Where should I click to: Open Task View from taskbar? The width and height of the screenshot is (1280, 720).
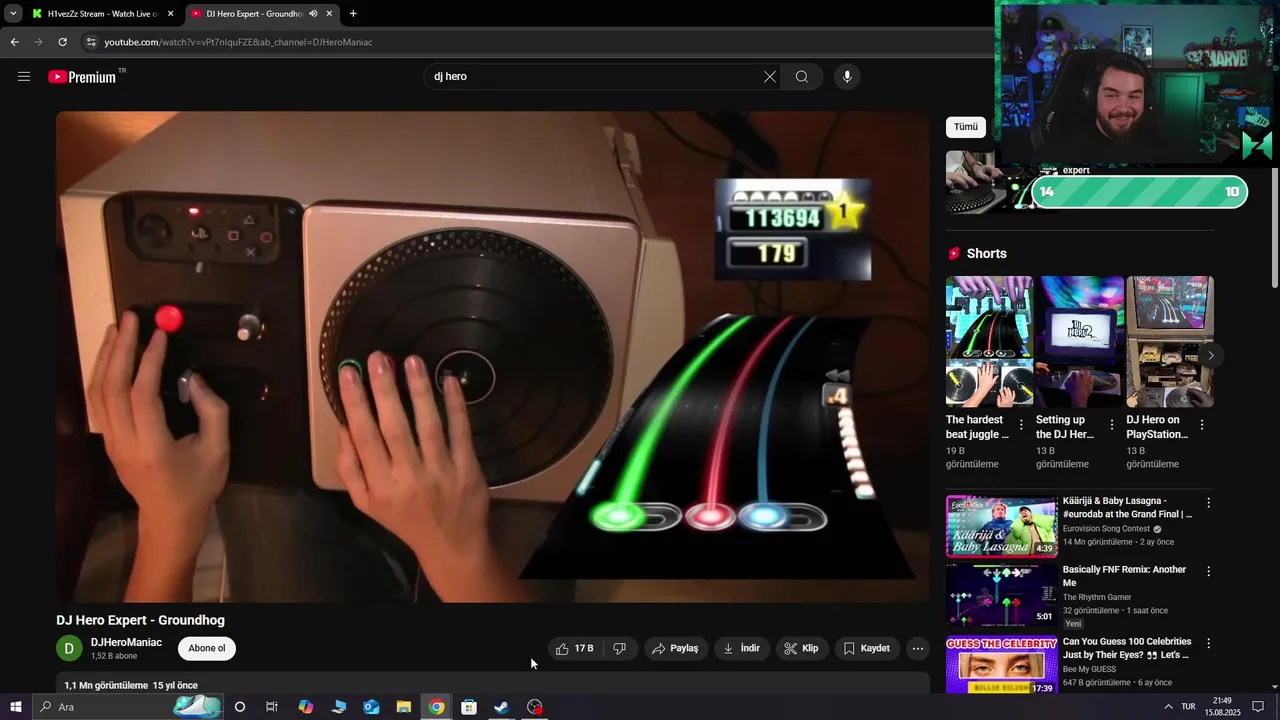272,707
